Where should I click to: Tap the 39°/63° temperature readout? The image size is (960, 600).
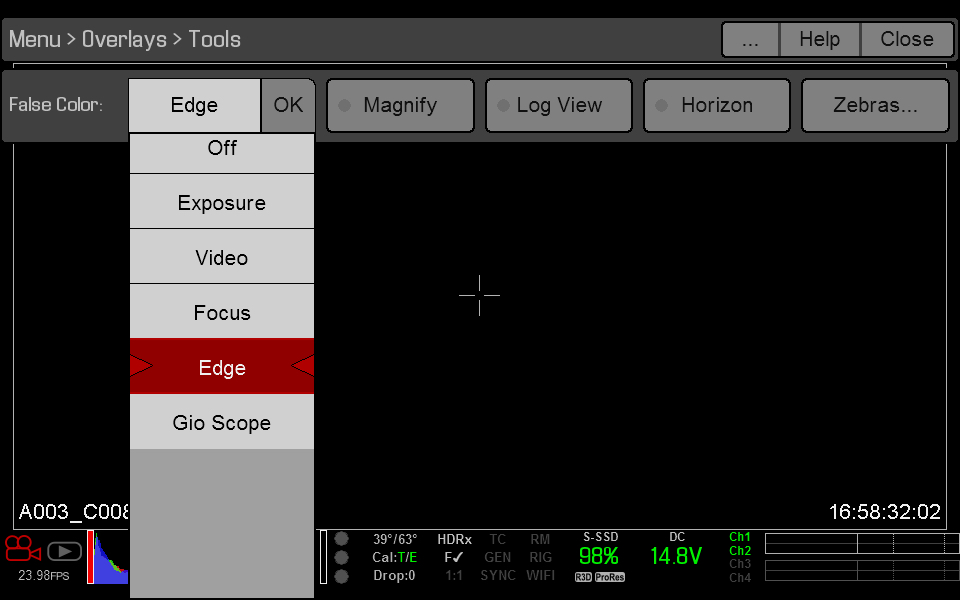tap(395, 539)
